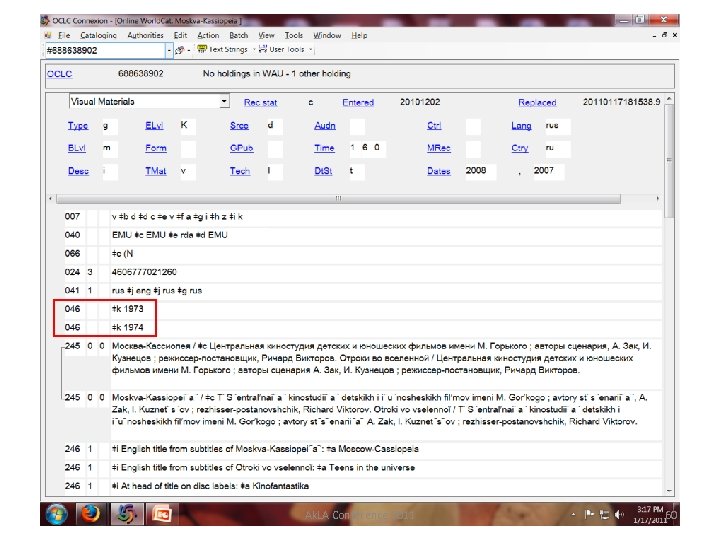Viewport: 720px width, 540px height.
Task: Click the Desc fixed field link
Action: coord(78,171)
